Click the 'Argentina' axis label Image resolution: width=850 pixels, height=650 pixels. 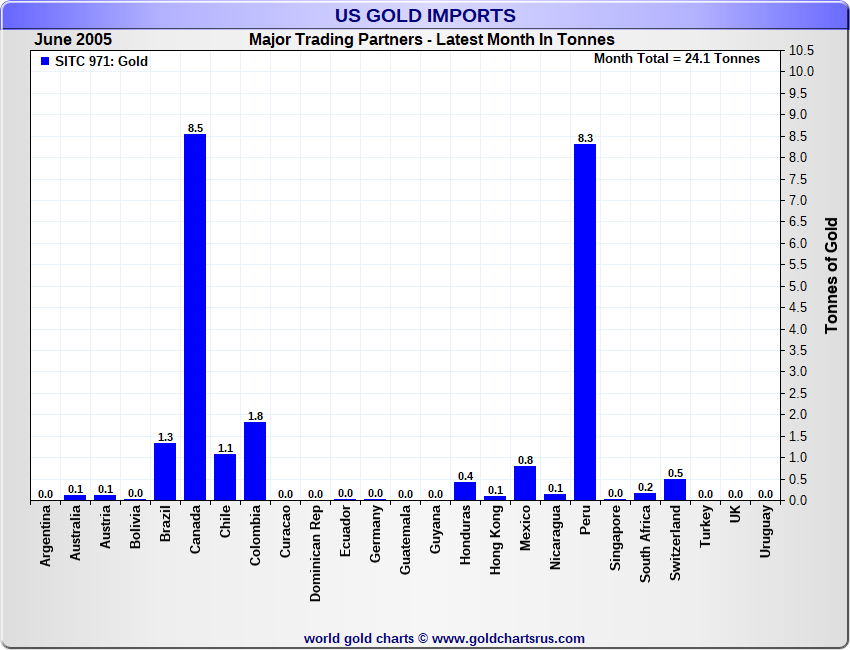45,536
